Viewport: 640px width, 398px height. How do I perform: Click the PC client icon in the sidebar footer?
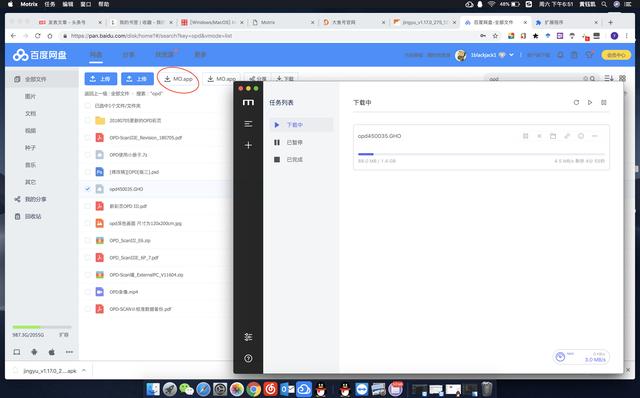tap(17, 352)
